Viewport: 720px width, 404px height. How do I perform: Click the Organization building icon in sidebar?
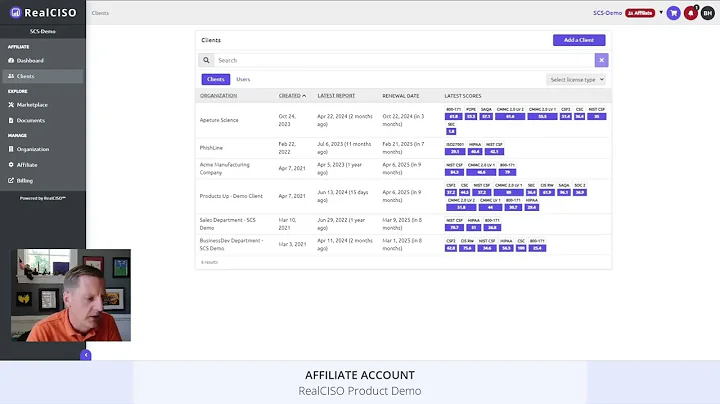point(11,149)
